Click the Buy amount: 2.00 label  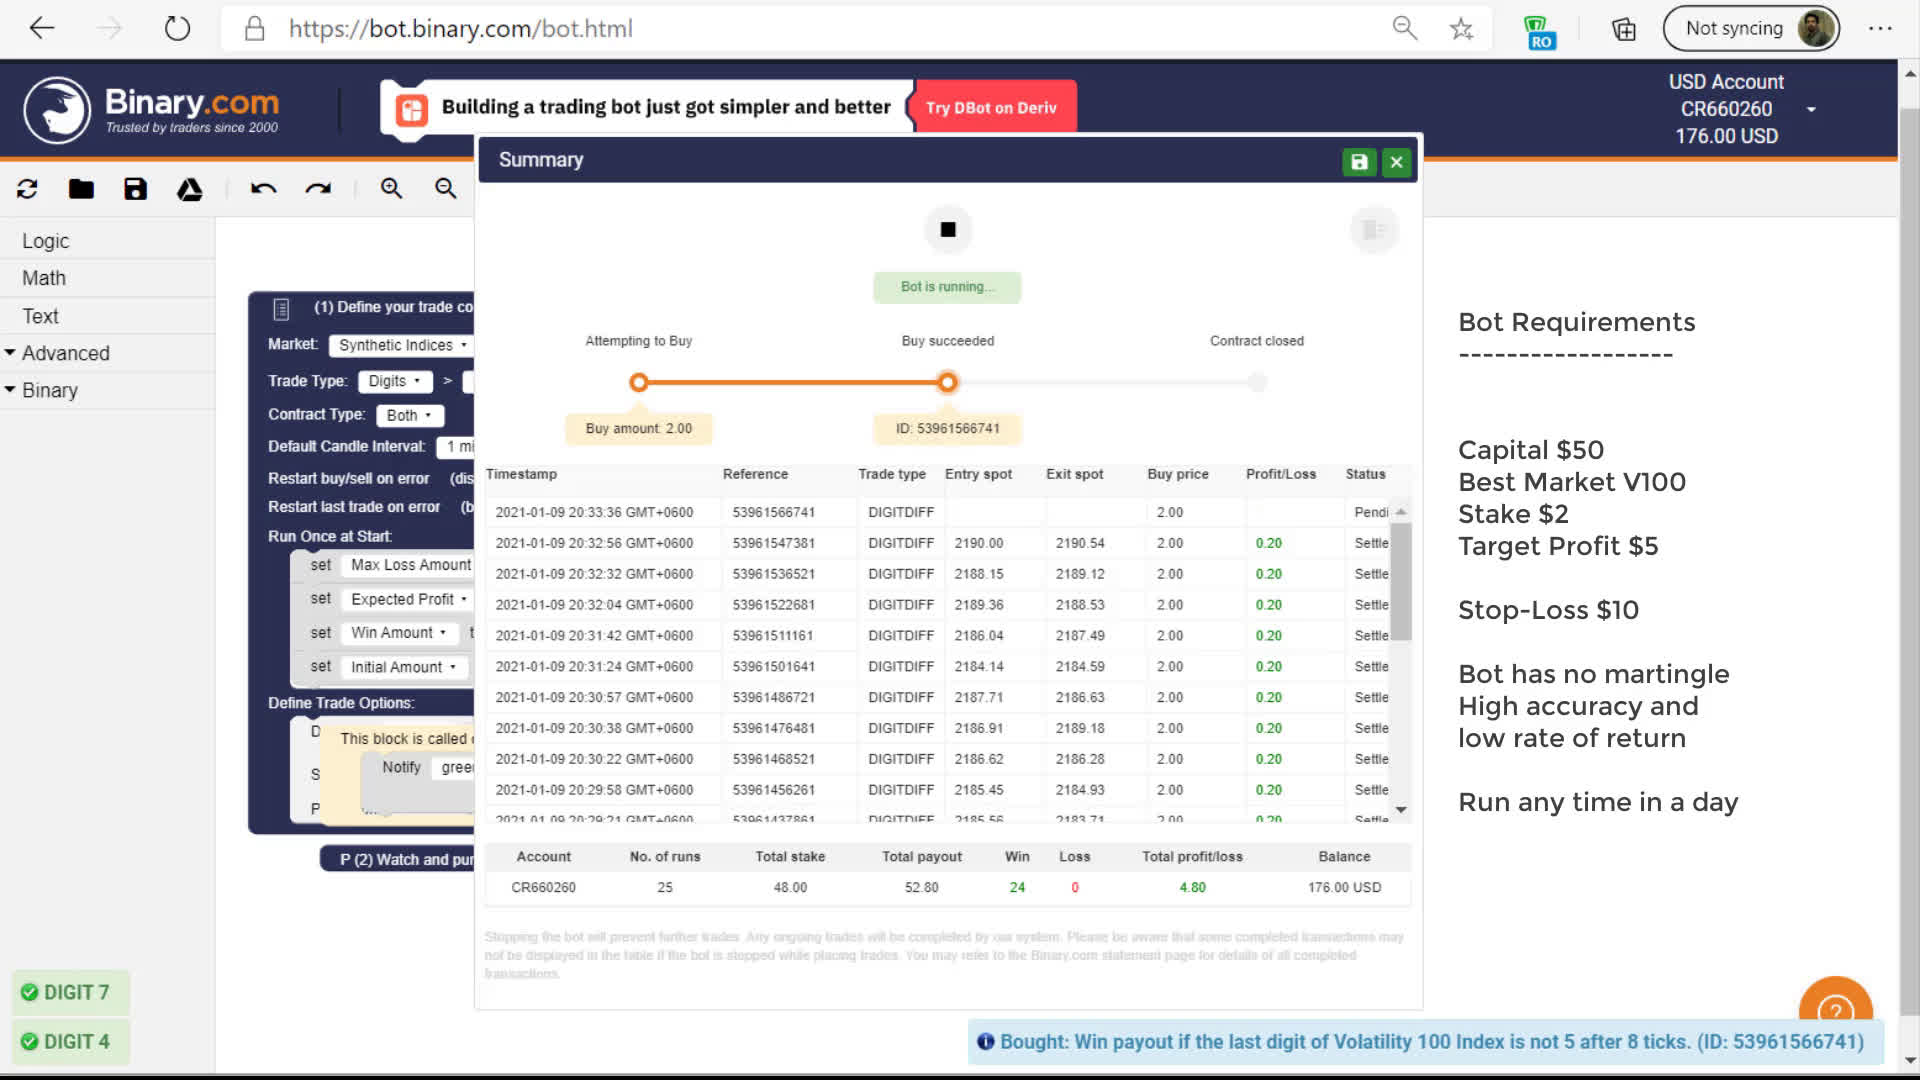point(639,429)
